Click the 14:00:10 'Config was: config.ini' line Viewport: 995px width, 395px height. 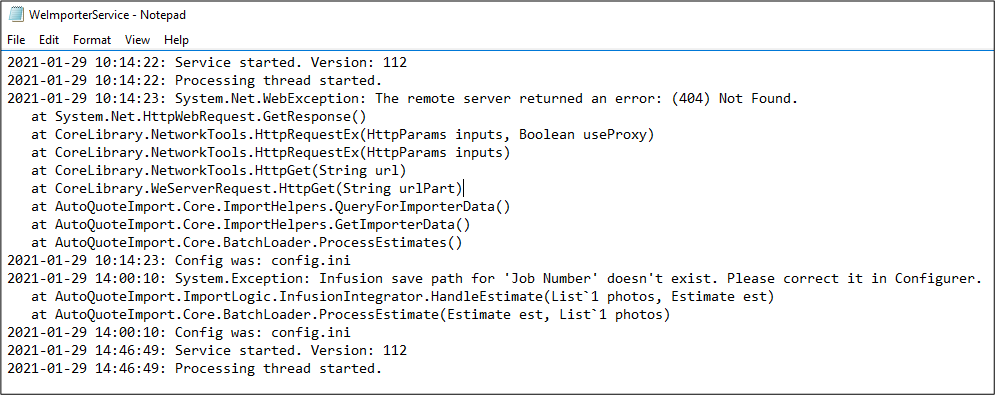(x=179, y=333)
